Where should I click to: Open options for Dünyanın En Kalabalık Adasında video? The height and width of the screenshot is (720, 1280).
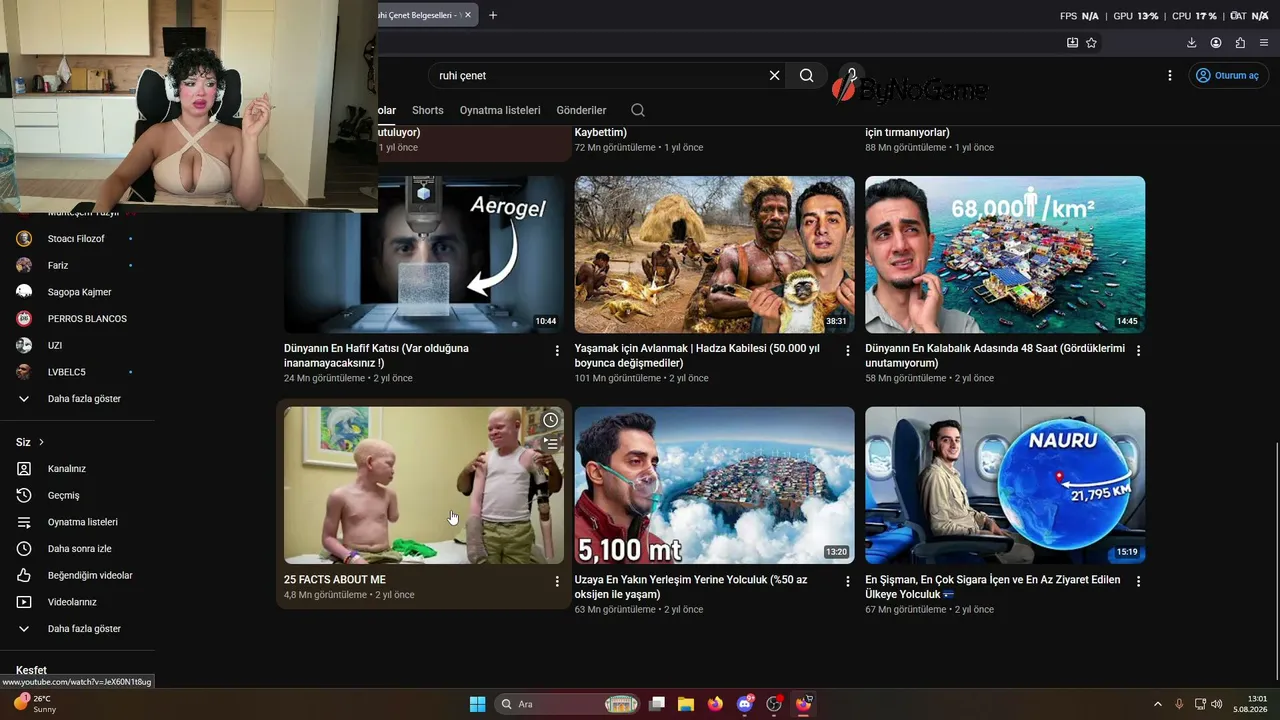tap(1138, 351)
